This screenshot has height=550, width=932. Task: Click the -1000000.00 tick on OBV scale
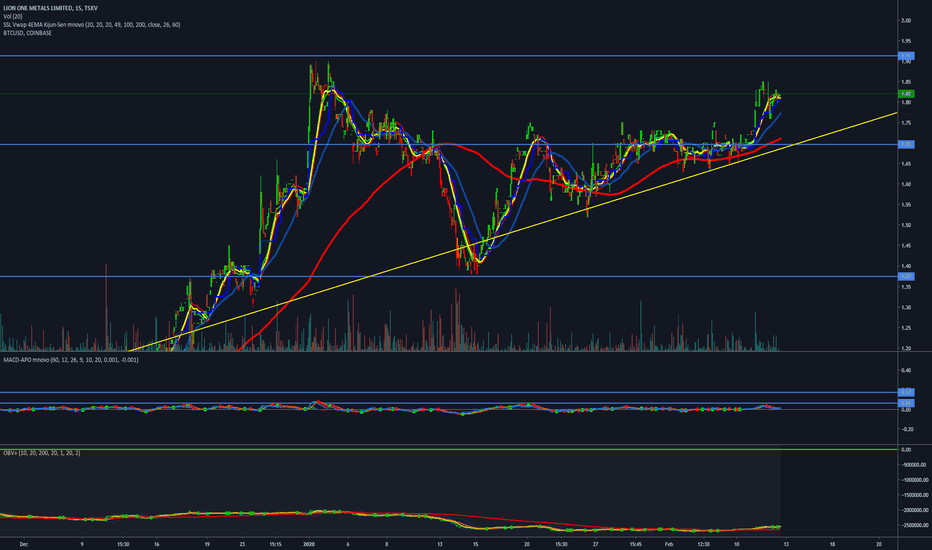pos(914,480)
